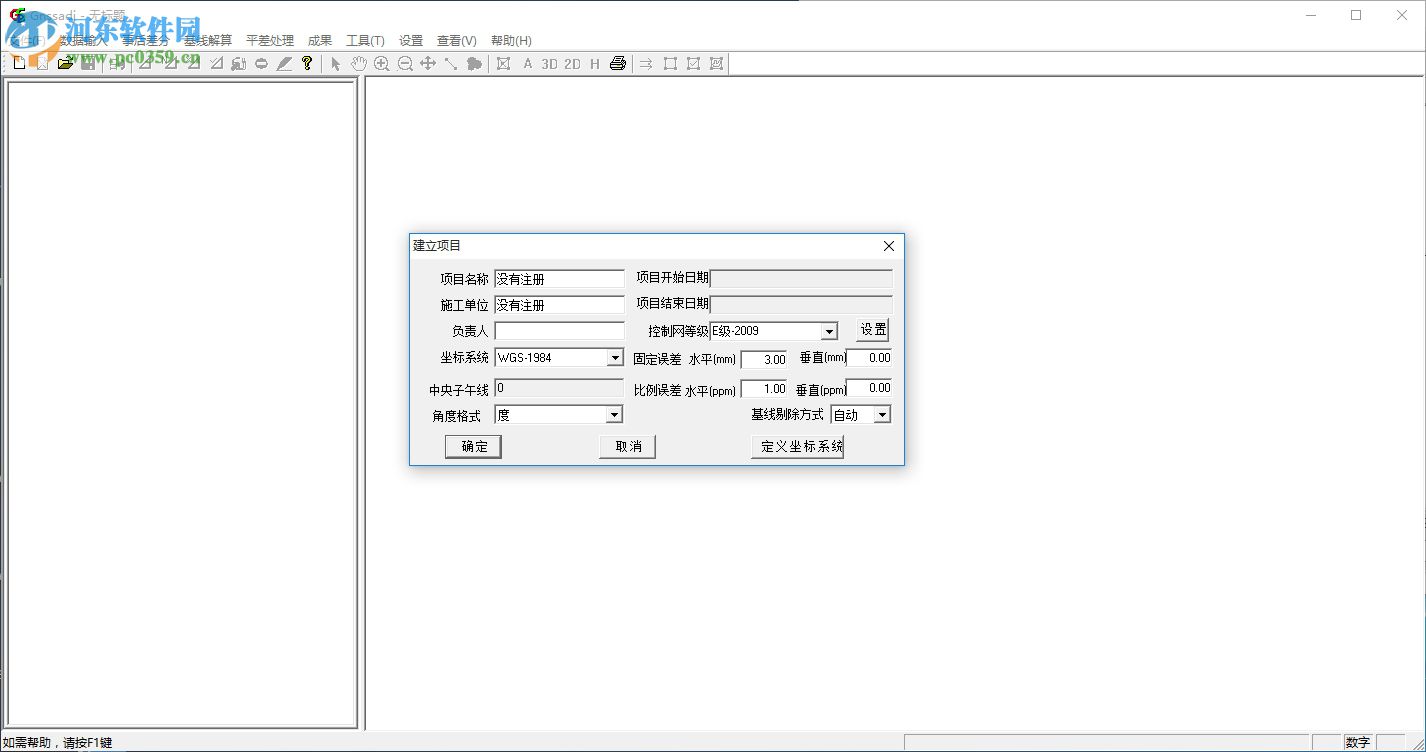Open the 基线剔除方式 dropdown

coord(882,415)
